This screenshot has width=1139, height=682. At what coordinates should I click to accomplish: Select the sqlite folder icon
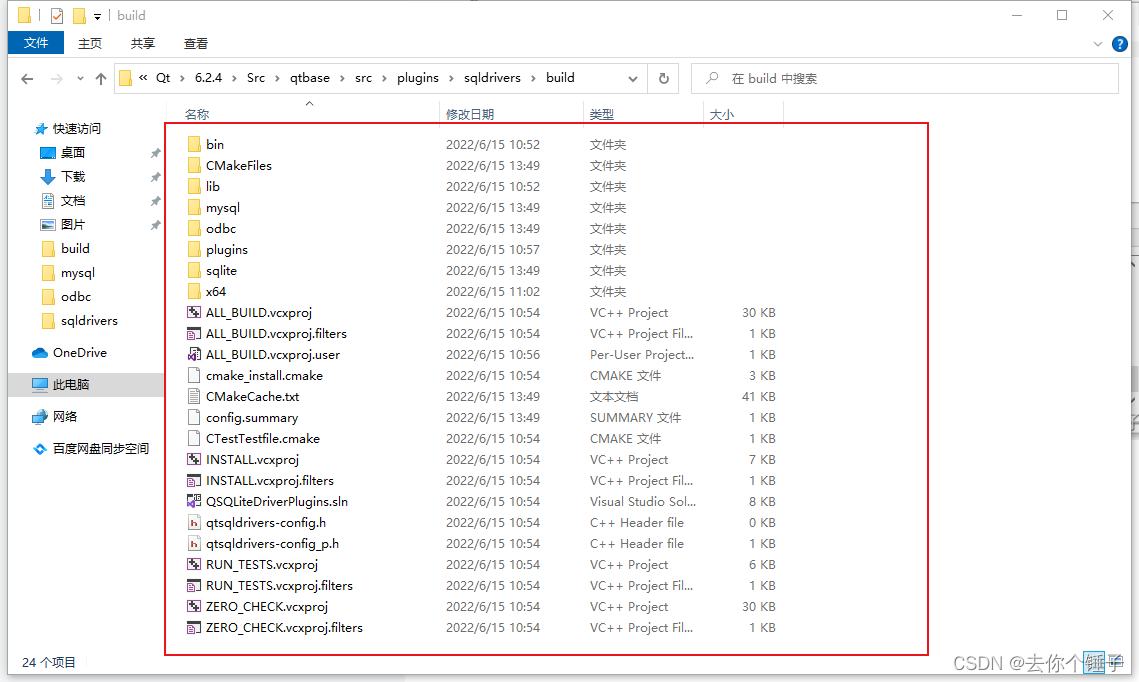[194, 271]
